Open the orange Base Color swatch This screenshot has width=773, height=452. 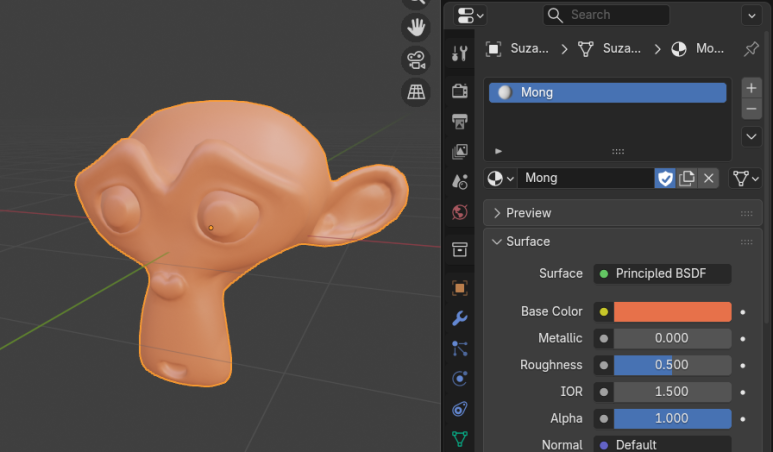(x=672, y=312)
